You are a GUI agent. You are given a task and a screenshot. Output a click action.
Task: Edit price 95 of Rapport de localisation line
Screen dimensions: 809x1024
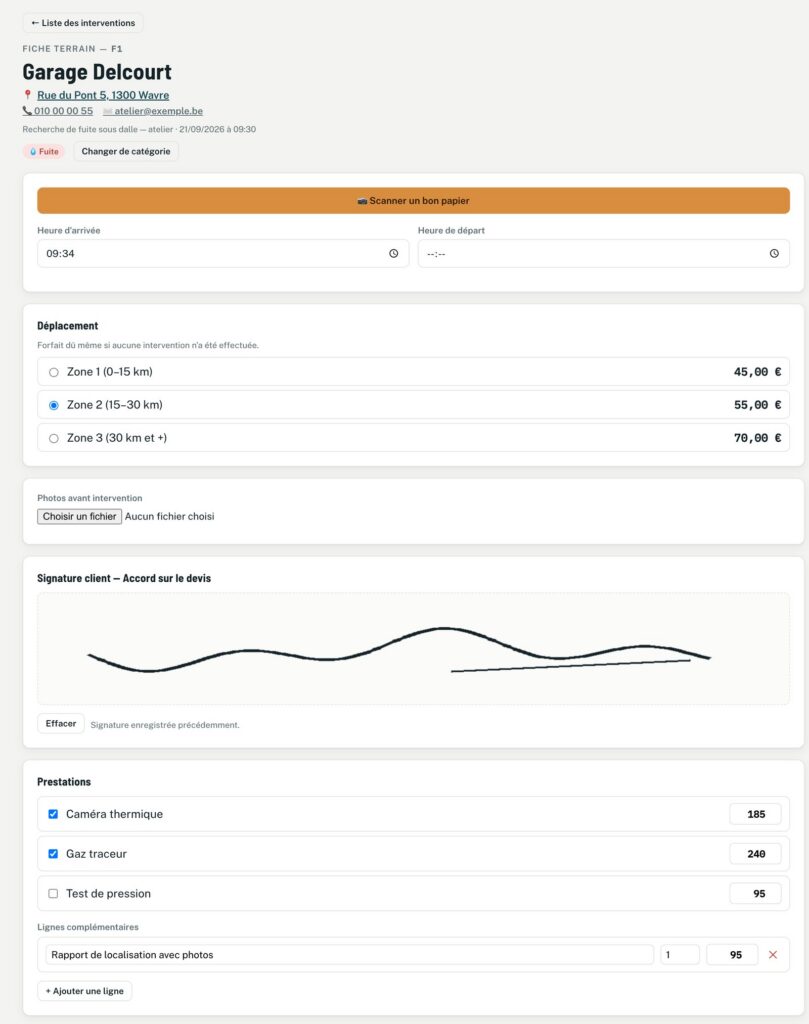point(733,955)
